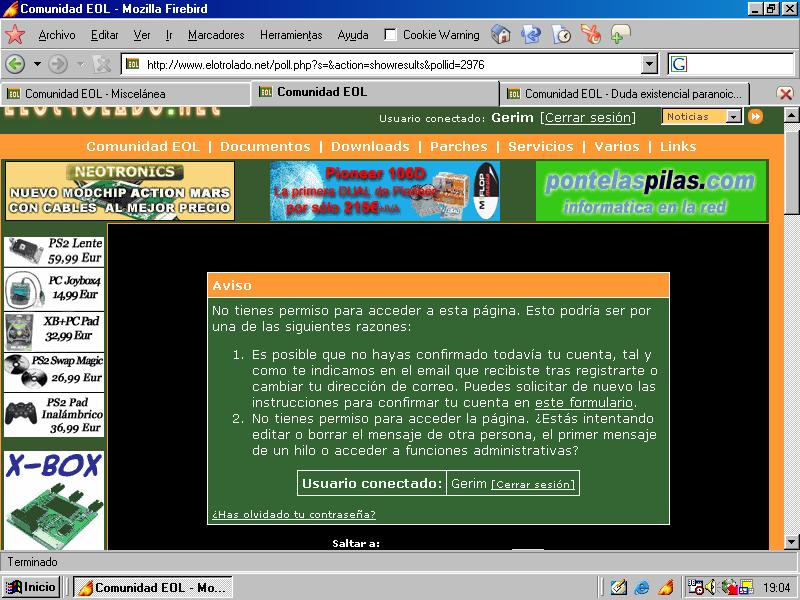Click the page scrollbar down arrow
This screenshot has width=800, height=600.
[791, 541]
